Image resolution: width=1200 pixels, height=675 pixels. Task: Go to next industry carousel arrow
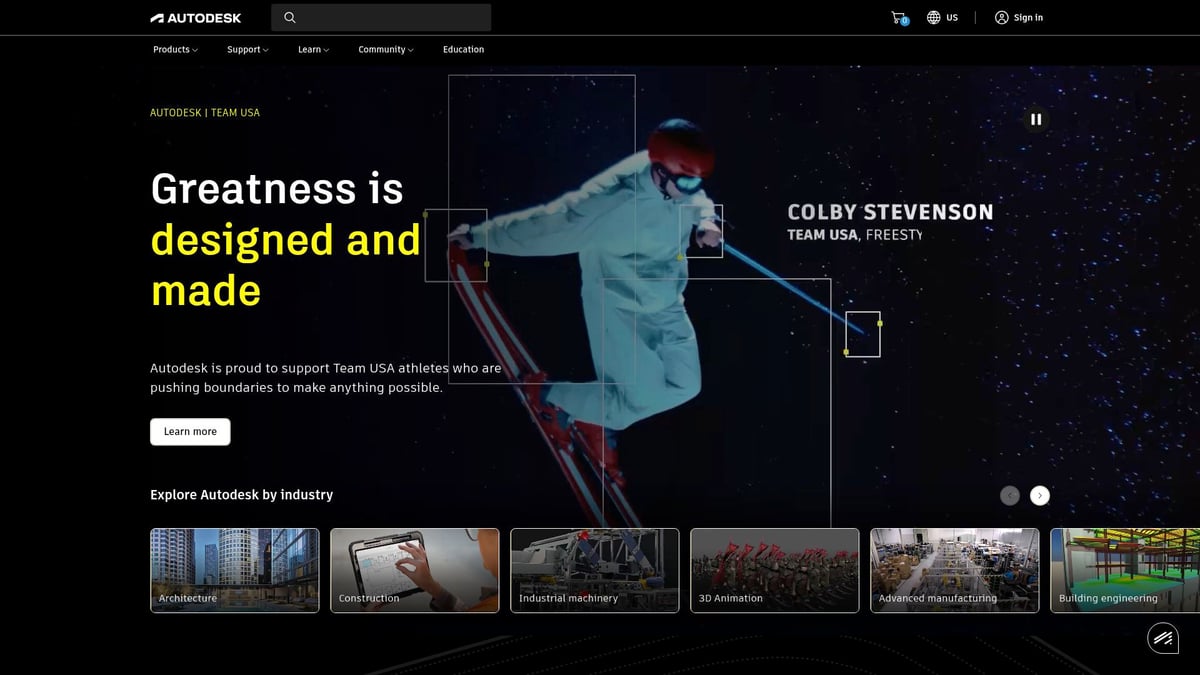tap(1040, 495)
